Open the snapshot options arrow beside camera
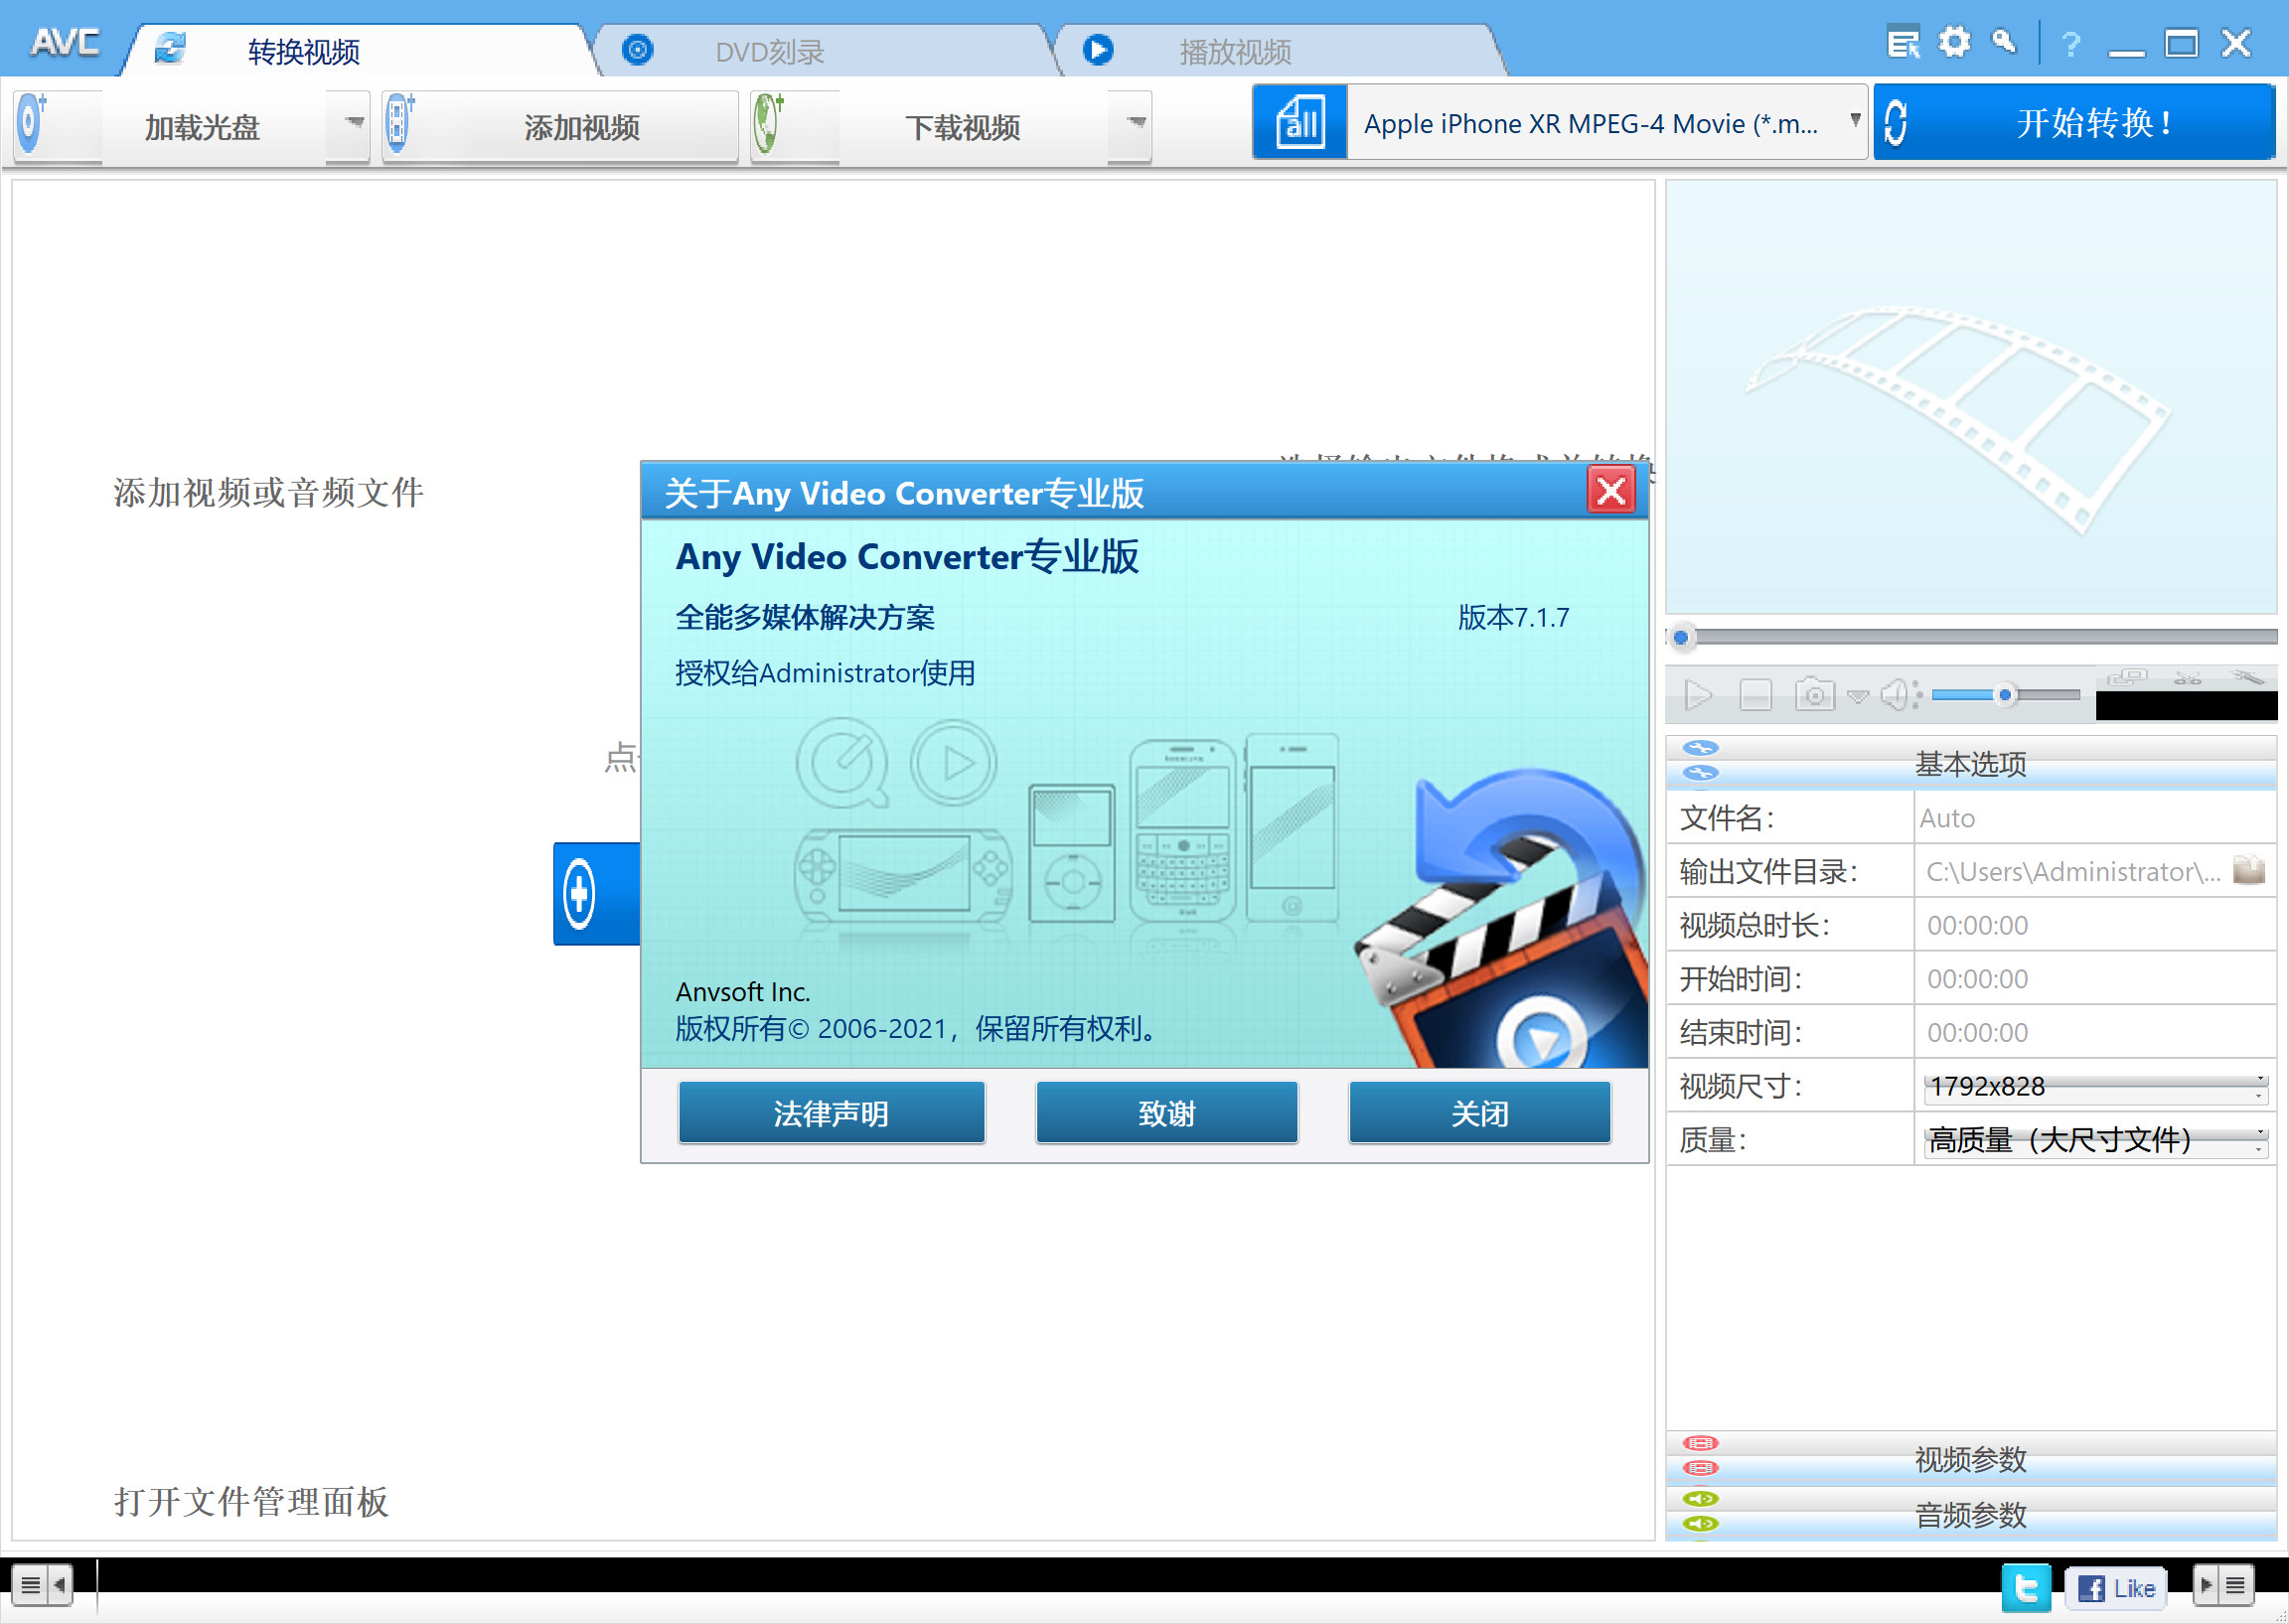The image size is (2289, 1624). pyautogui.click(x=1857, y=696)
